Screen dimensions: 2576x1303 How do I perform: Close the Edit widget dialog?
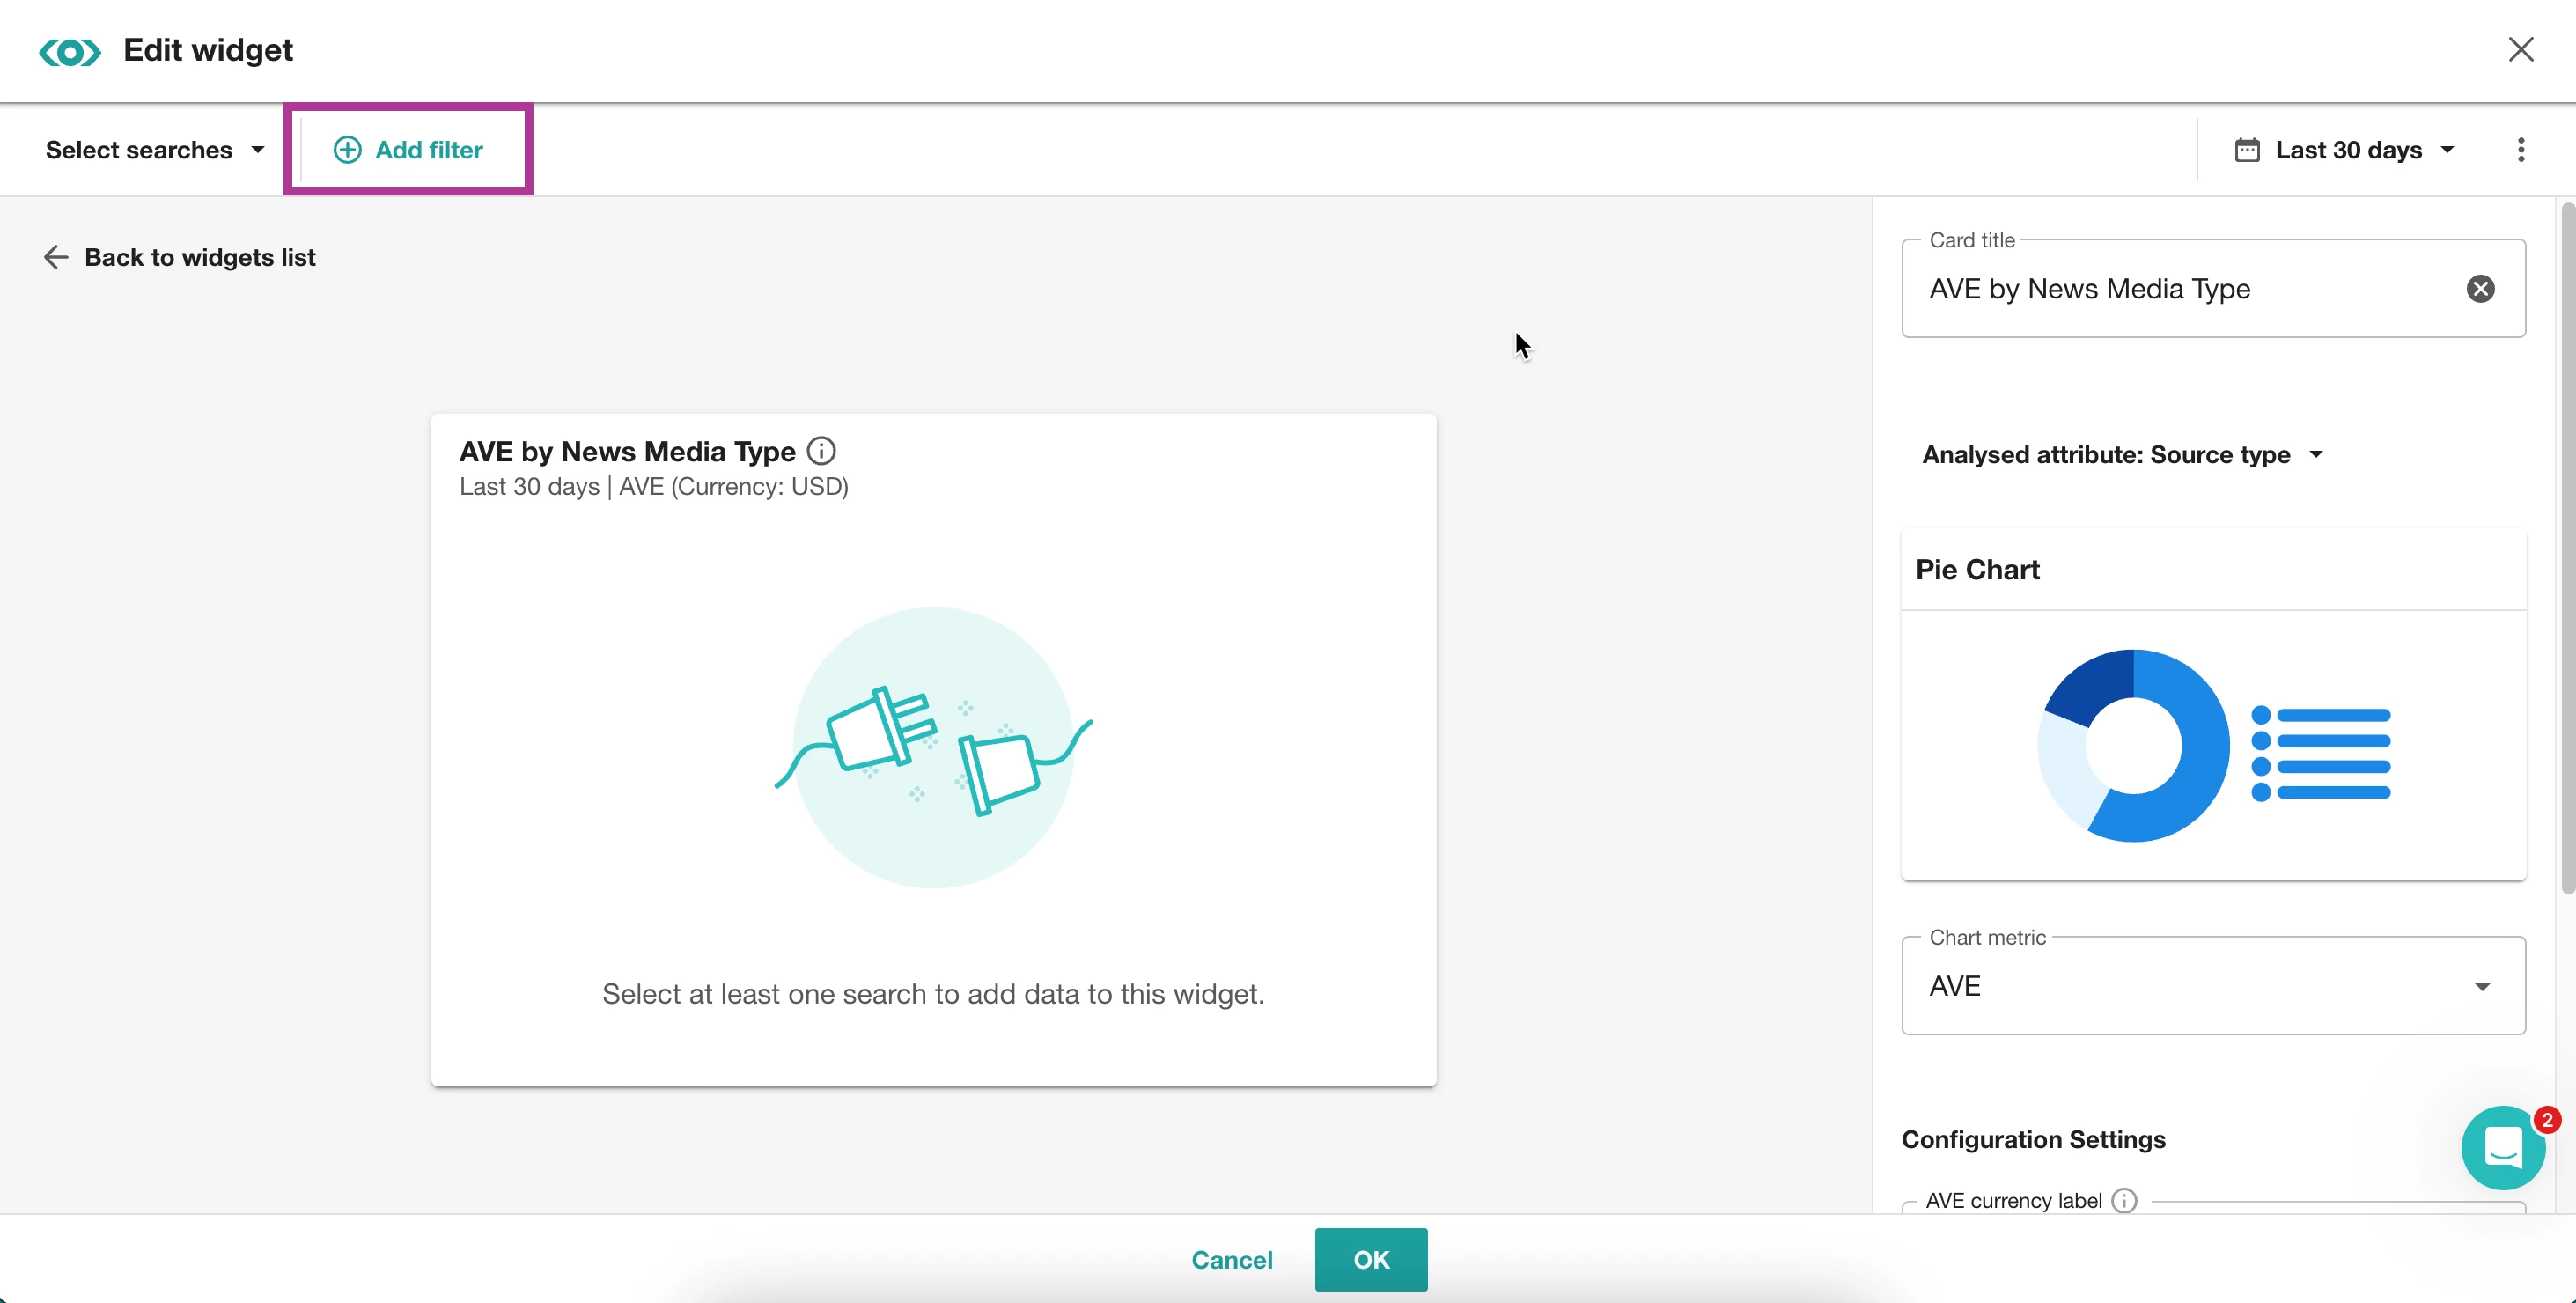pos(2520,50)
